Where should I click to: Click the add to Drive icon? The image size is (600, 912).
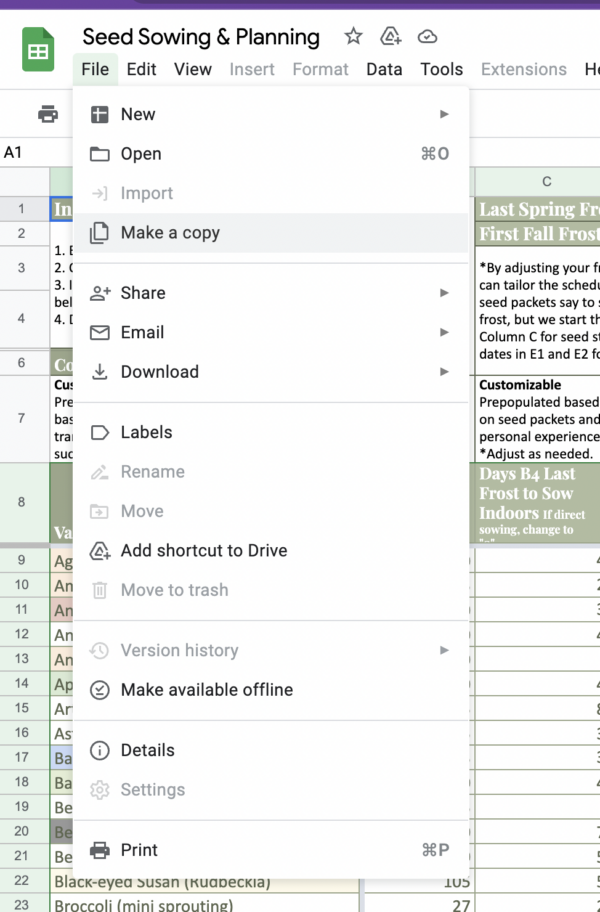point(390,37)
